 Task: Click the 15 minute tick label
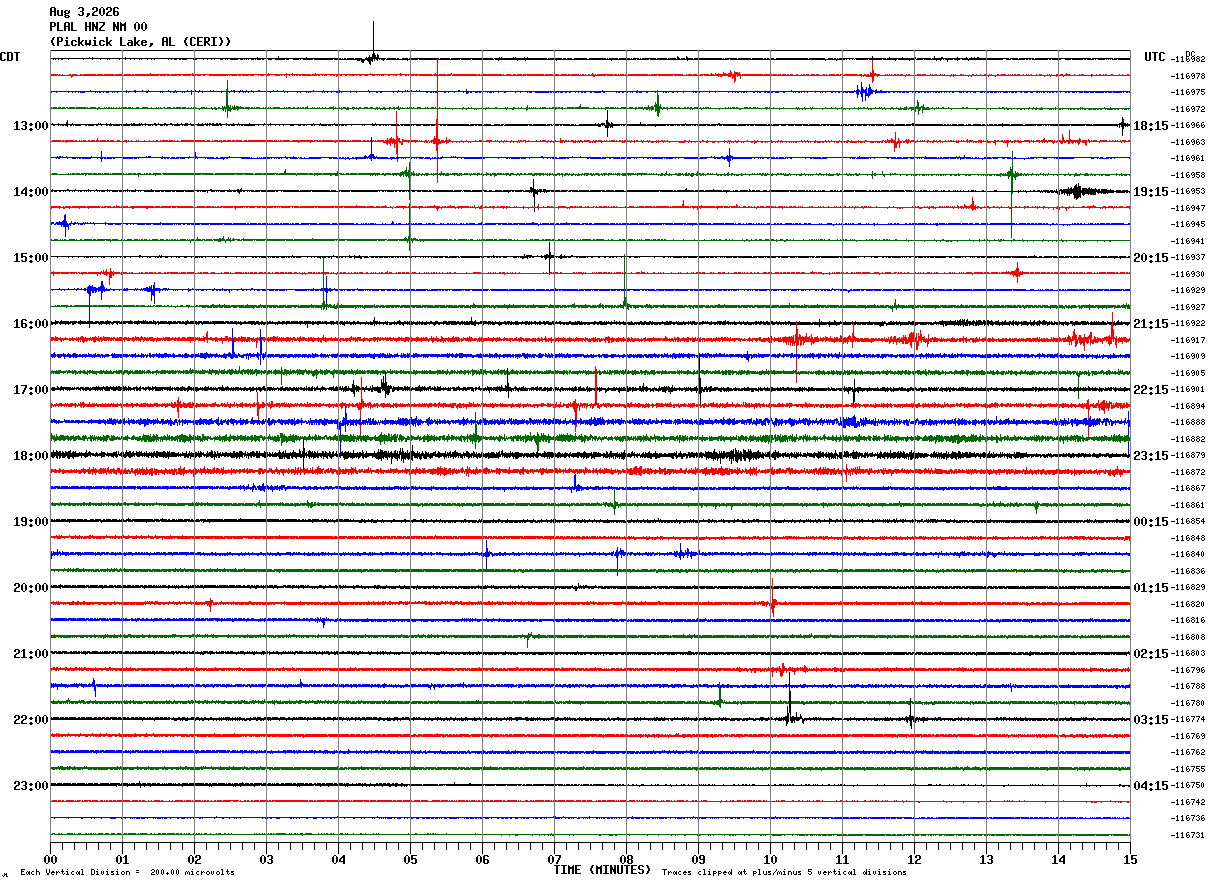tap(1130, 860)
